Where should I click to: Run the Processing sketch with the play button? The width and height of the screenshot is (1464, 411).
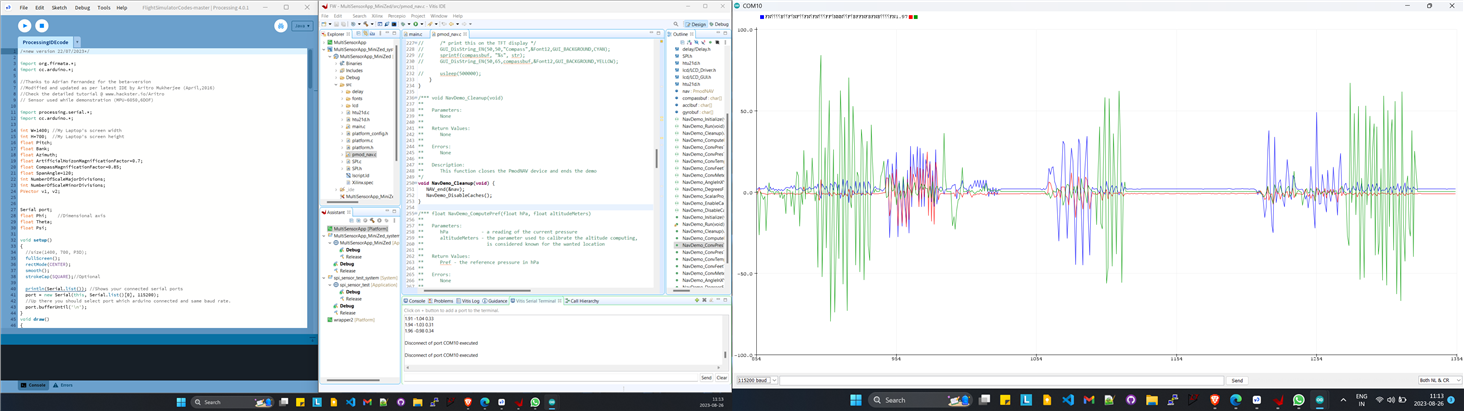[x=25, y=26]
